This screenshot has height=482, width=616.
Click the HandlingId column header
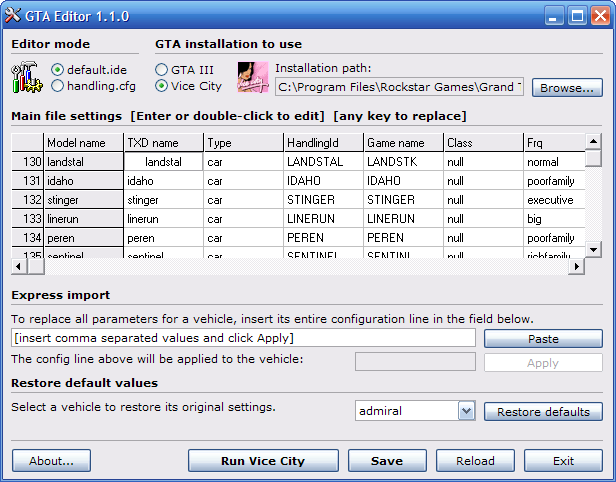pos(324,142)
